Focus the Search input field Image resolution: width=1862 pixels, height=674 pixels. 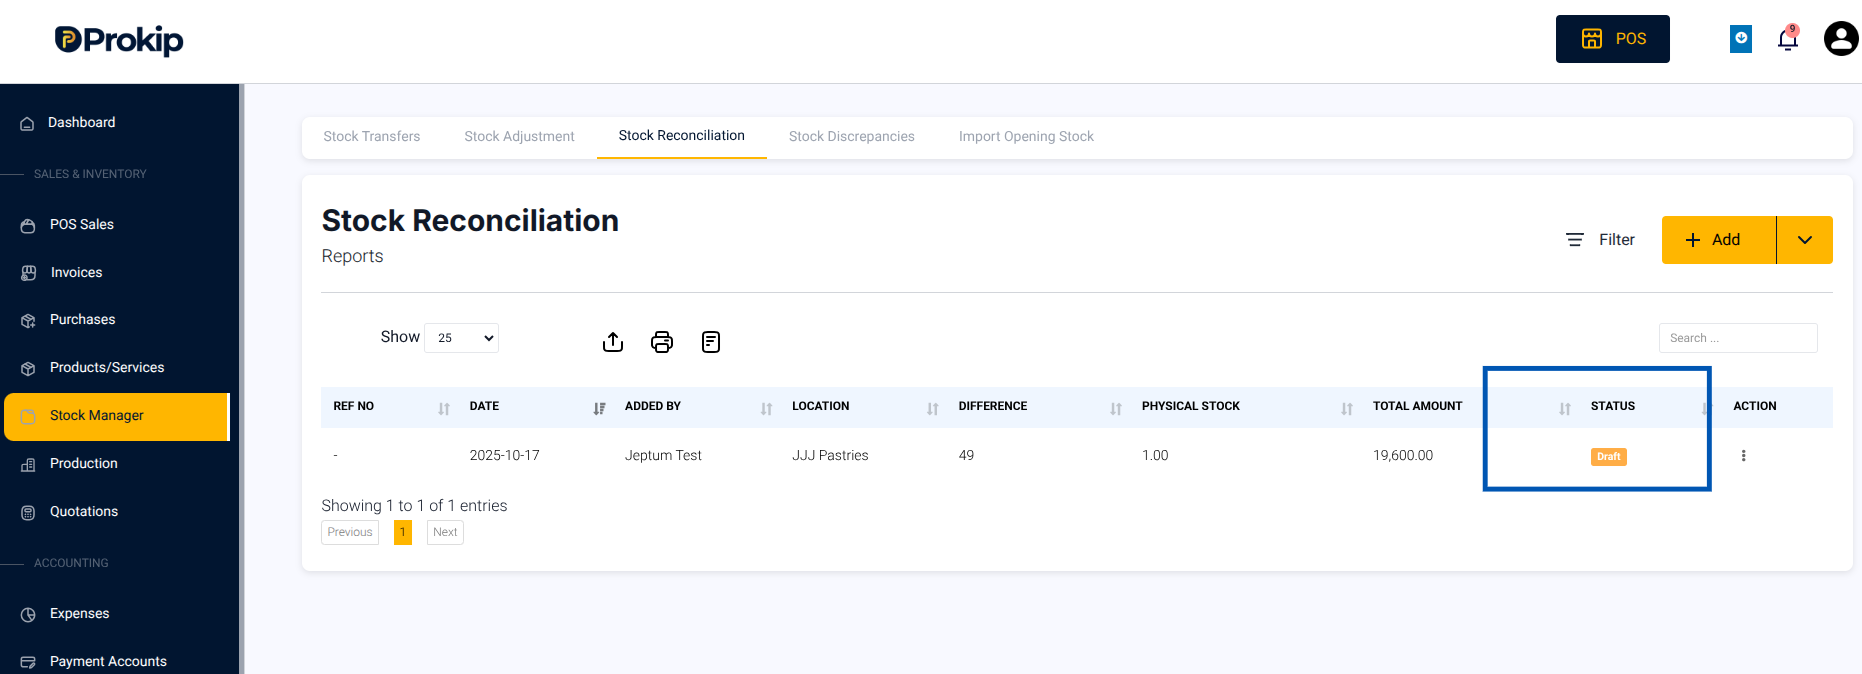1738,338
